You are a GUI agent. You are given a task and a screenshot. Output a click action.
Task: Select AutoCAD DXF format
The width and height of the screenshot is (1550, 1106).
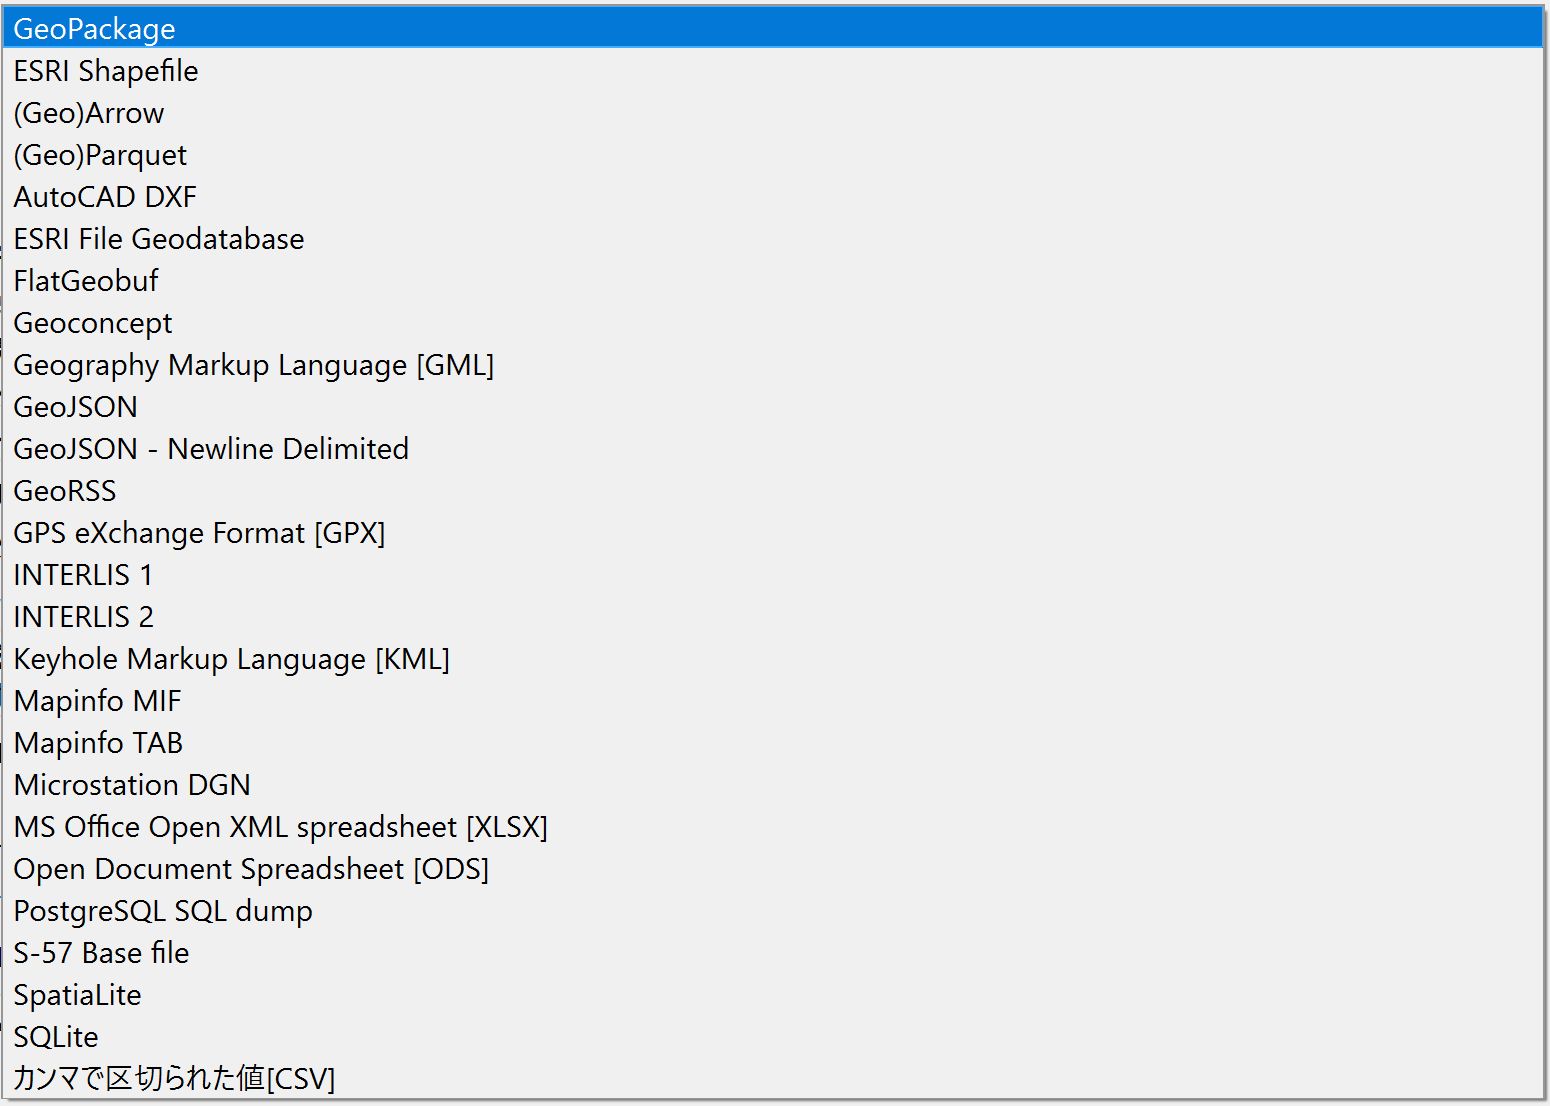point(773,196)
